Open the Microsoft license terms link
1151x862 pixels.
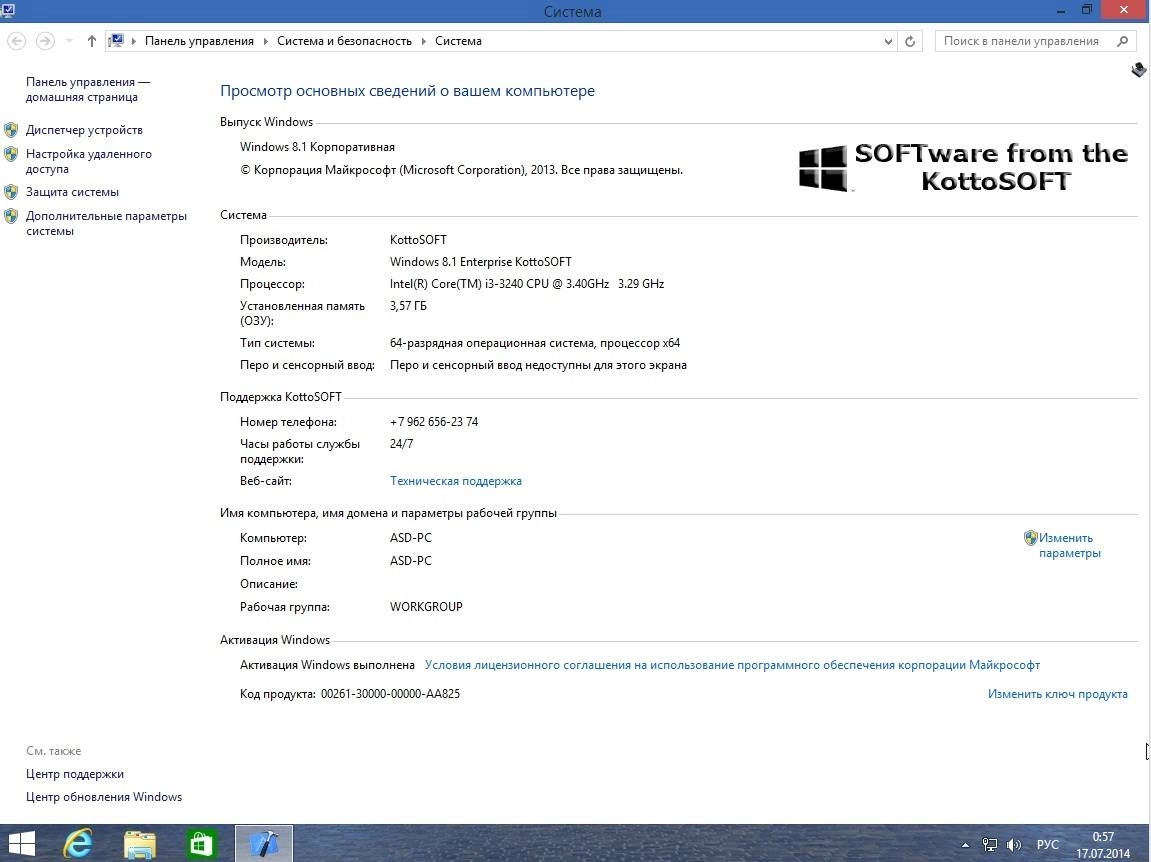click(x=733, y=665)
